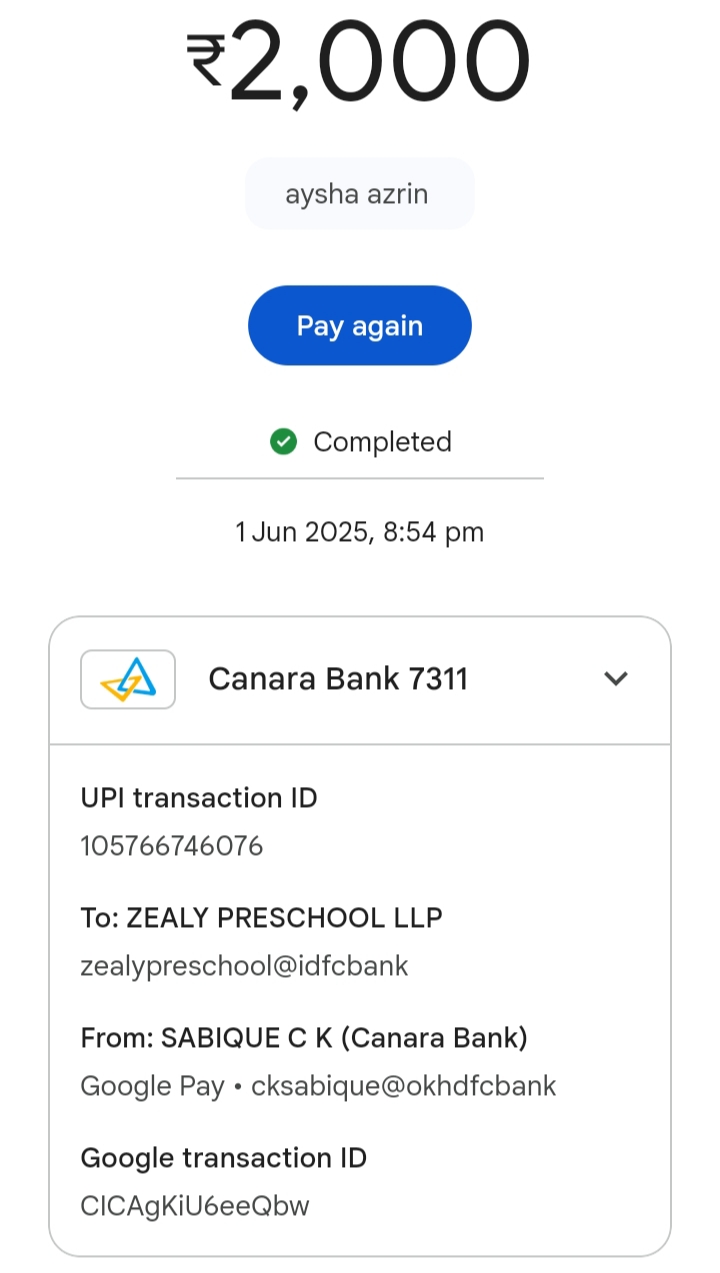Click the divider line under Completed status
This screenshot has height=1273, width=720.
click(359, 479)
